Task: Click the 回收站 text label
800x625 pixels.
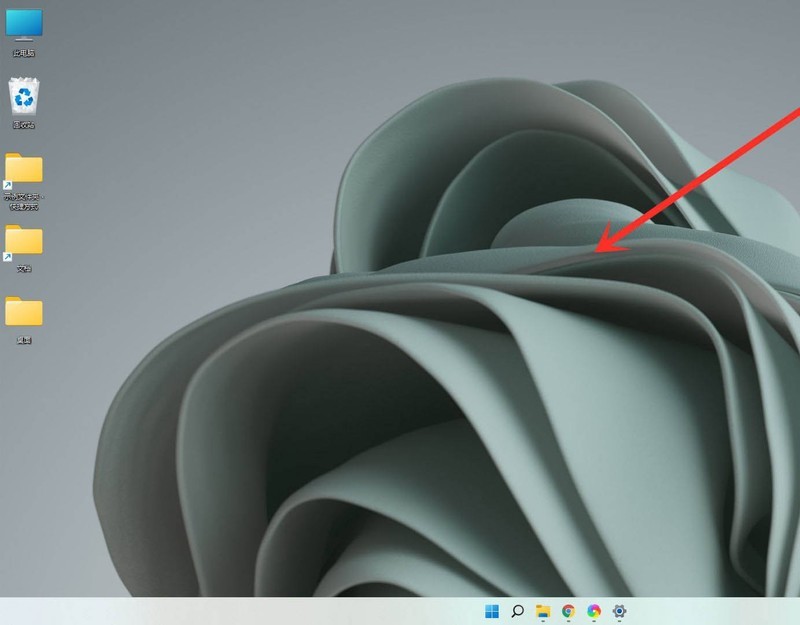Action: click(x=24, y=125)
